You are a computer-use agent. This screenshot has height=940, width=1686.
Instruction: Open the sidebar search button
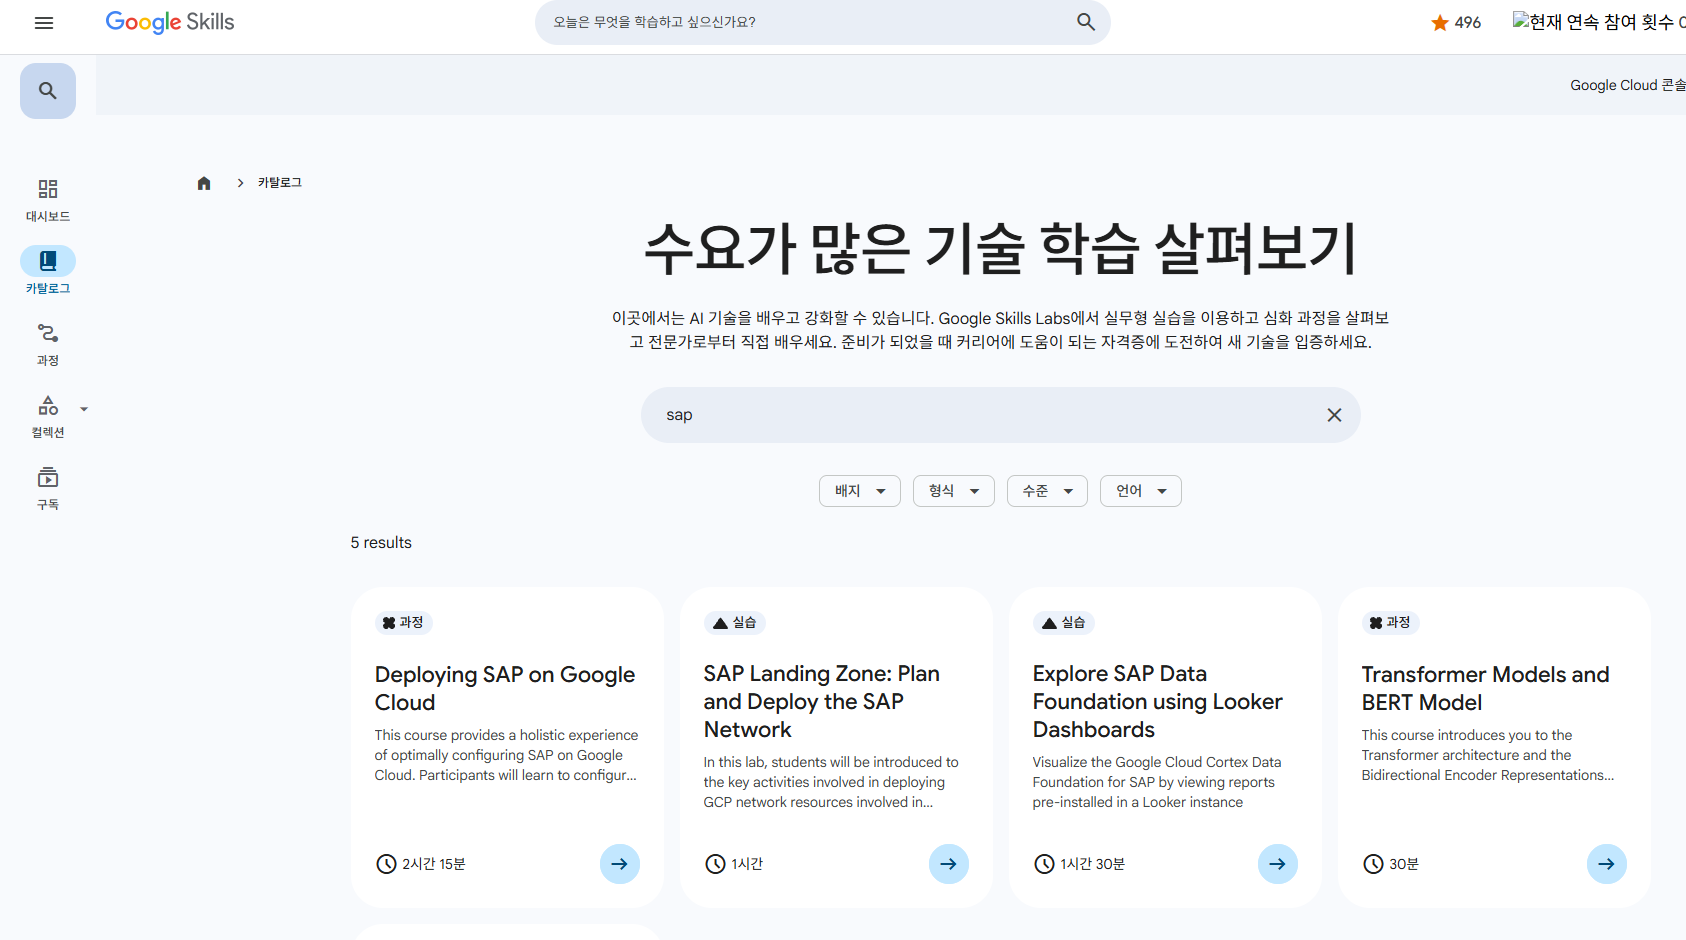click(48, 91)
